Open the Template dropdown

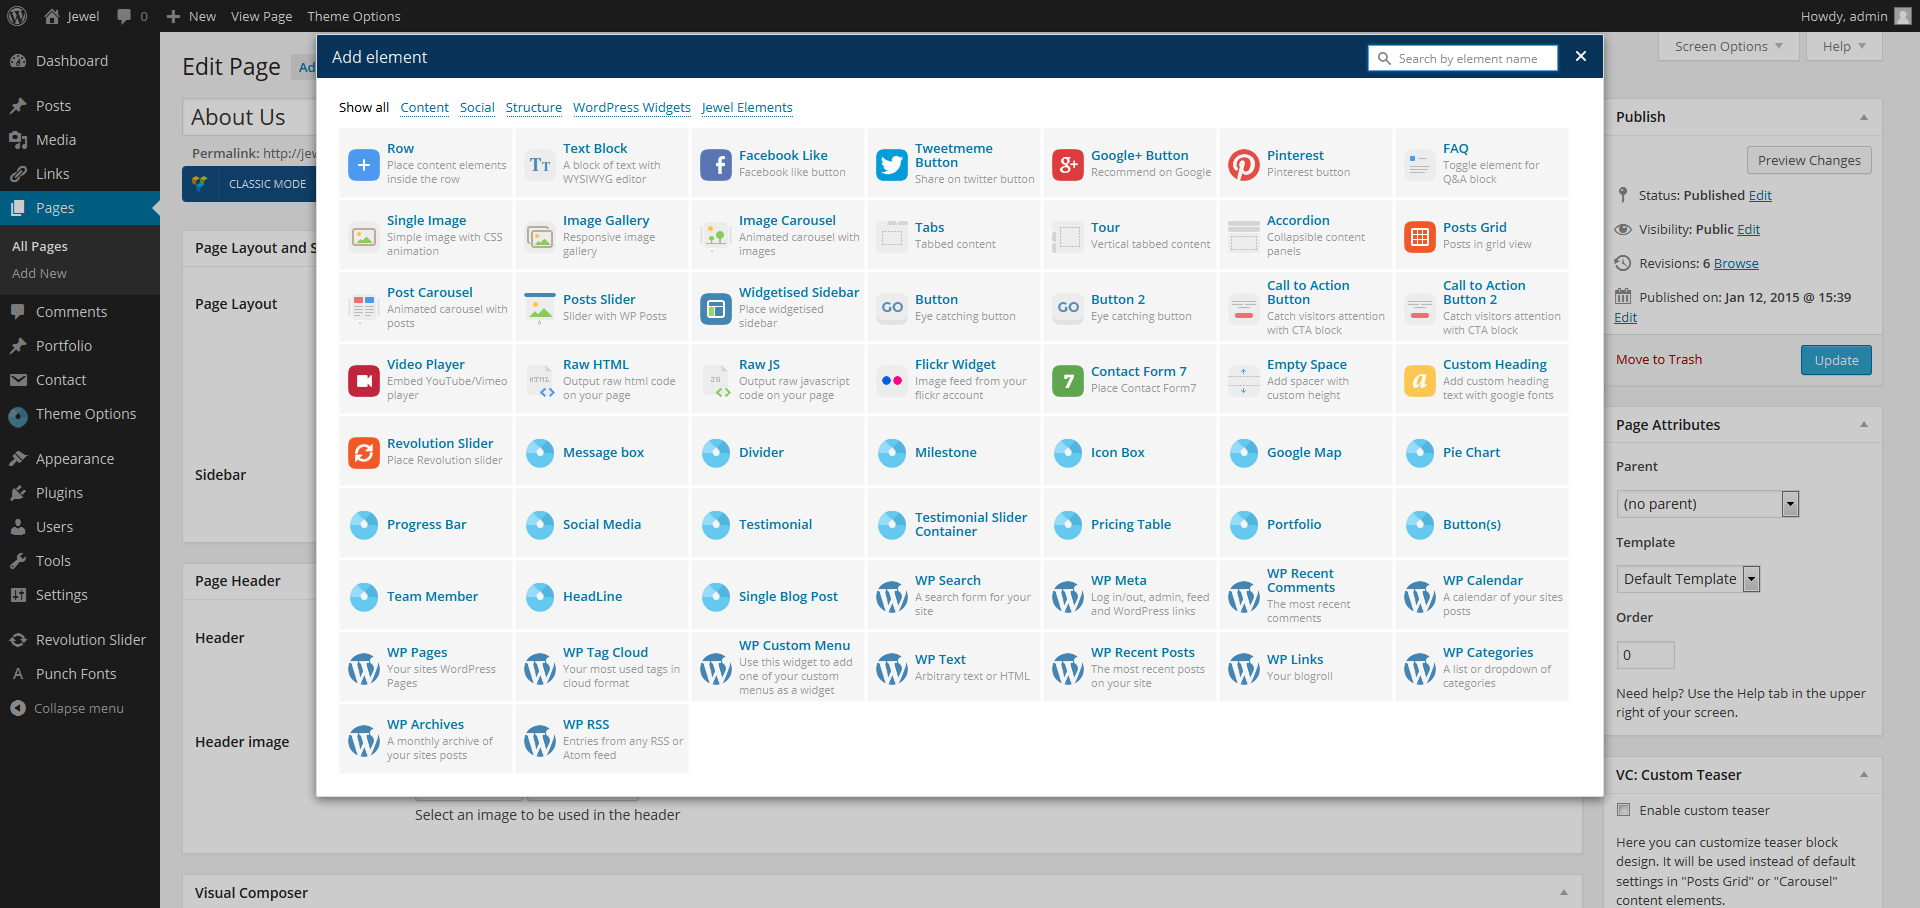[1687, 579]
